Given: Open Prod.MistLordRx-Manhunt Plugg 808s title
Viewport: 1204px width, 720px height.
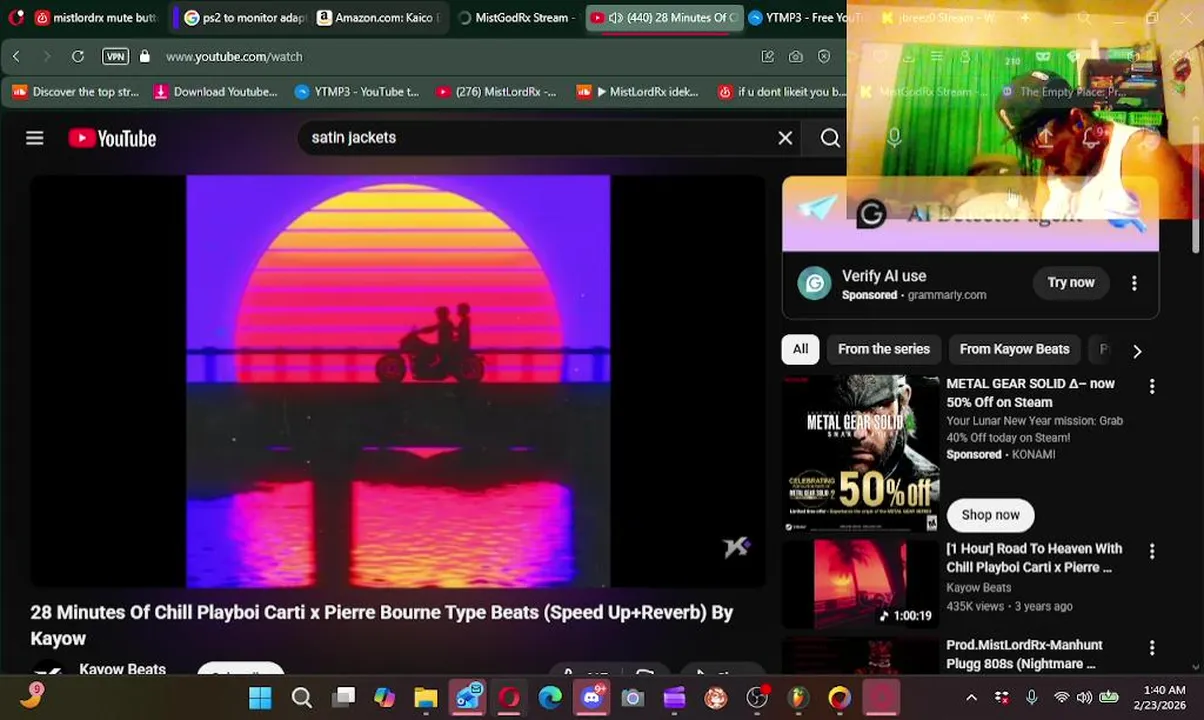Looking at the screenshot, I should coord(1024,654).
